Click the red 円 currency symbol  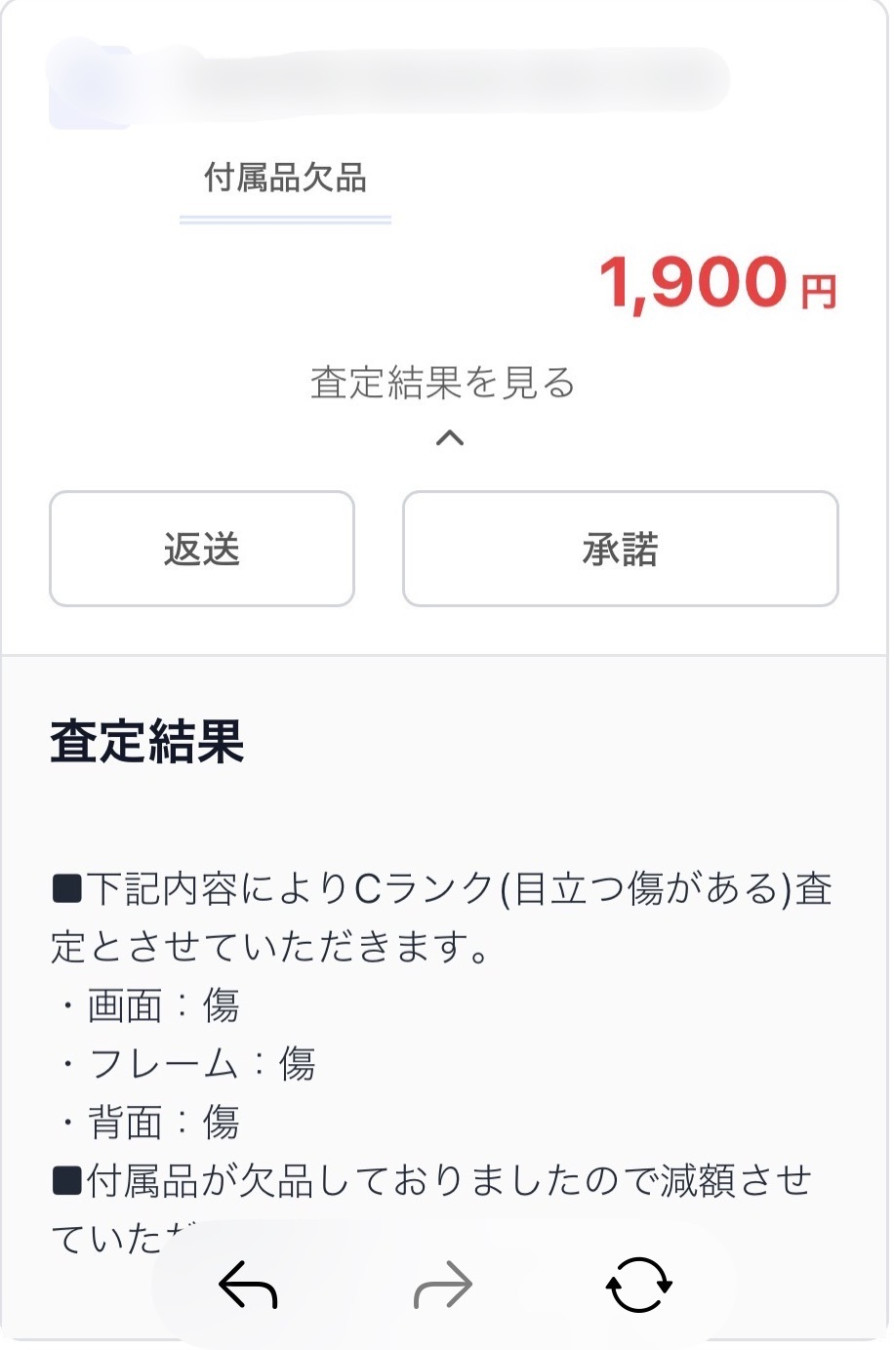click(818, 291)
